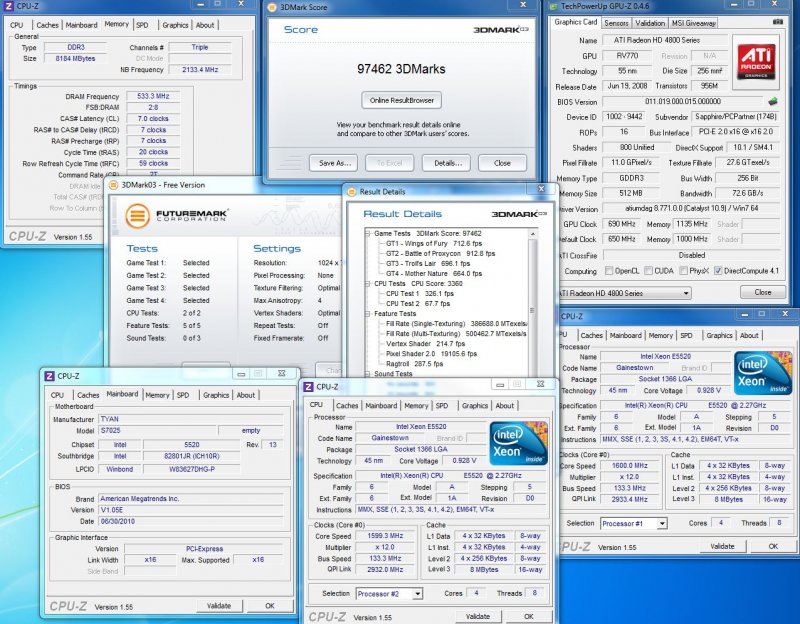Open the Mainboard tab in the Processor #2 CPU-Z window
The height and width of the screenshot is (624, 800).
pos(381,406)
